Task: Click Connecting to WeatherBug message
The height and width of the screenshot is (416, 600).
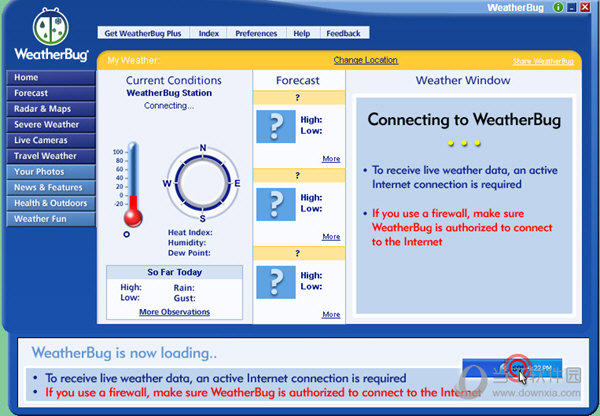Action: [x=464, y=120]
